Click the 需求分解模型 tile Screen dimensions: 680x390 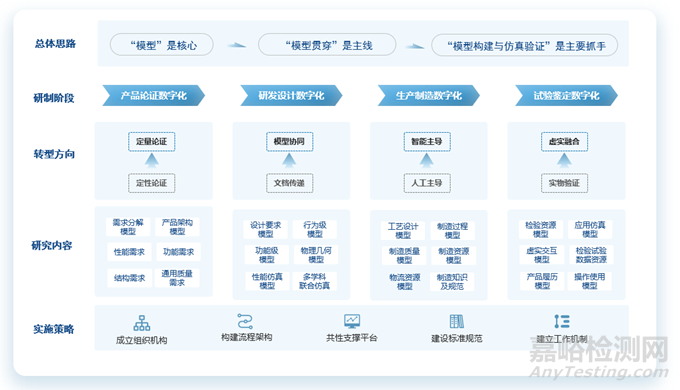coord(128,227)
